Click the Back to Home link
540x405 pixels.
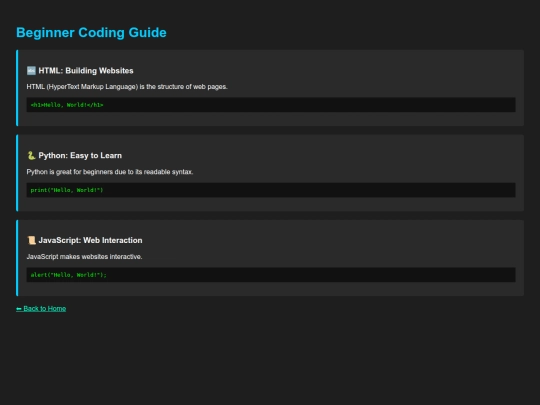(41, 309)
